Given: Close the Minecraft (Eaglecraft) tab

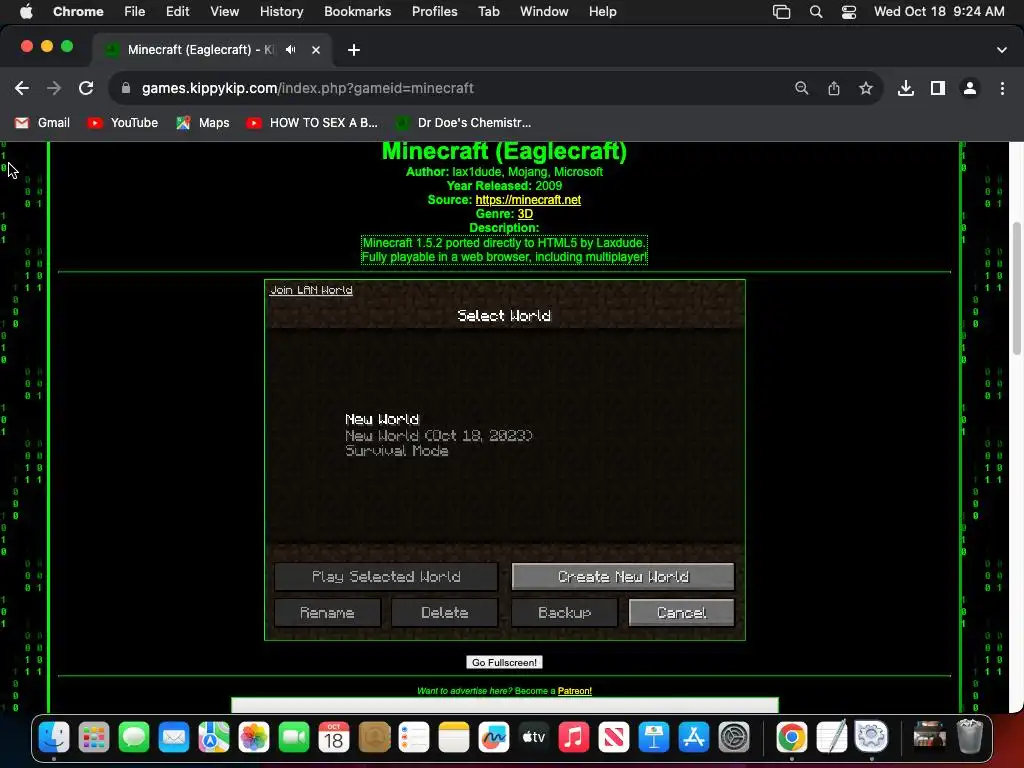Looking at the screenshot, I should [x=316, y=50].
